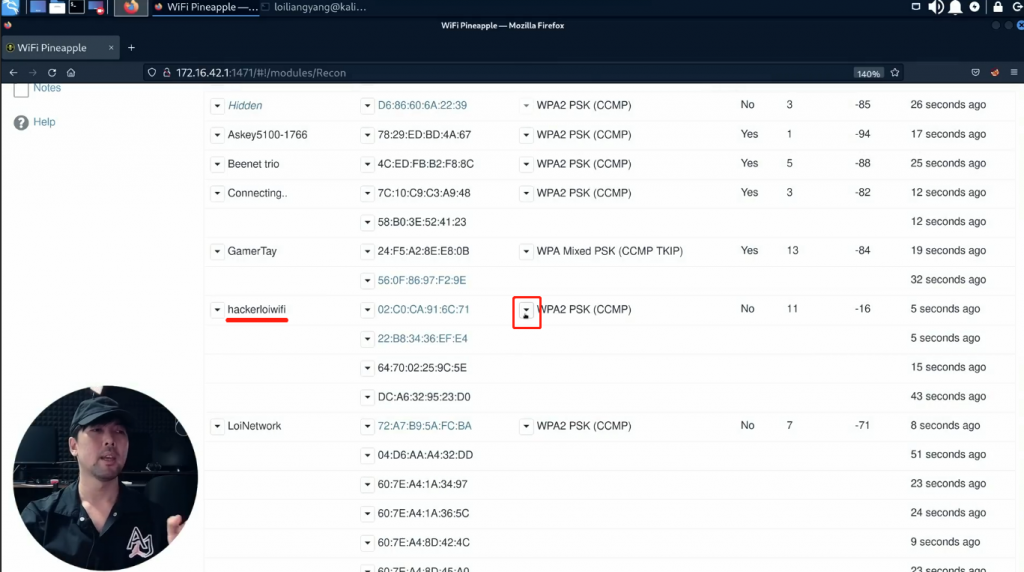Click MAC link 56:0F:86:97:F2:9E
This screenshot has width=1024, height=572.
pyautogui.click(x=422, y=280)
